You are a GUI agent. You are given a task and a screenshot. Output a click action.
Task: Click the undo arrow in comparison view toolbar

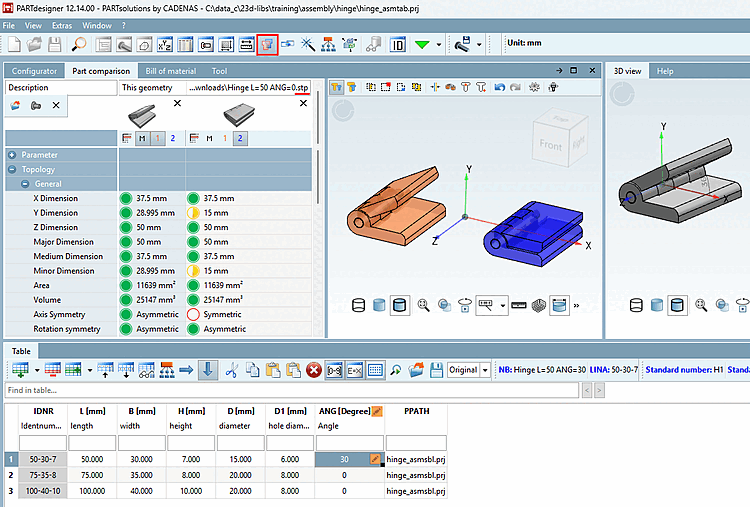(500, 87)
